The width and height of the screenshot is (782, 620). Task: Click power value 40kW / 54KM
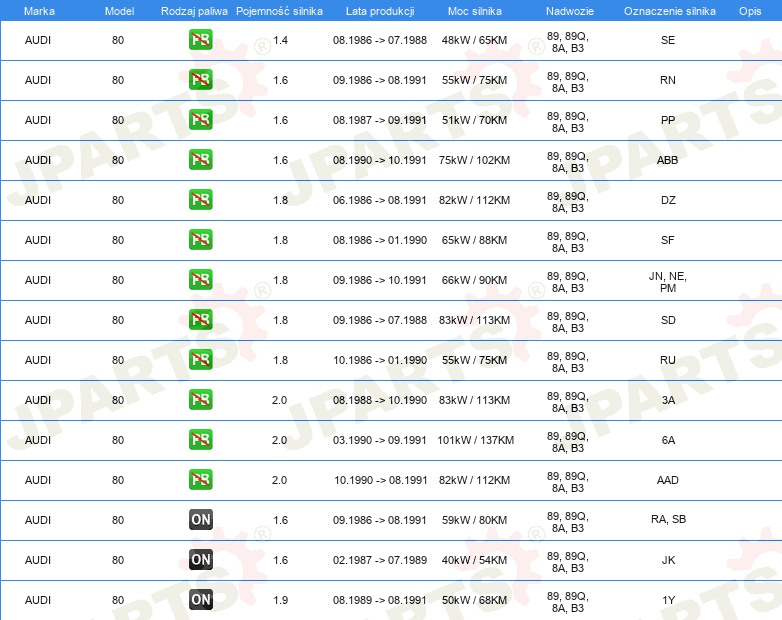tap(474, 560)
